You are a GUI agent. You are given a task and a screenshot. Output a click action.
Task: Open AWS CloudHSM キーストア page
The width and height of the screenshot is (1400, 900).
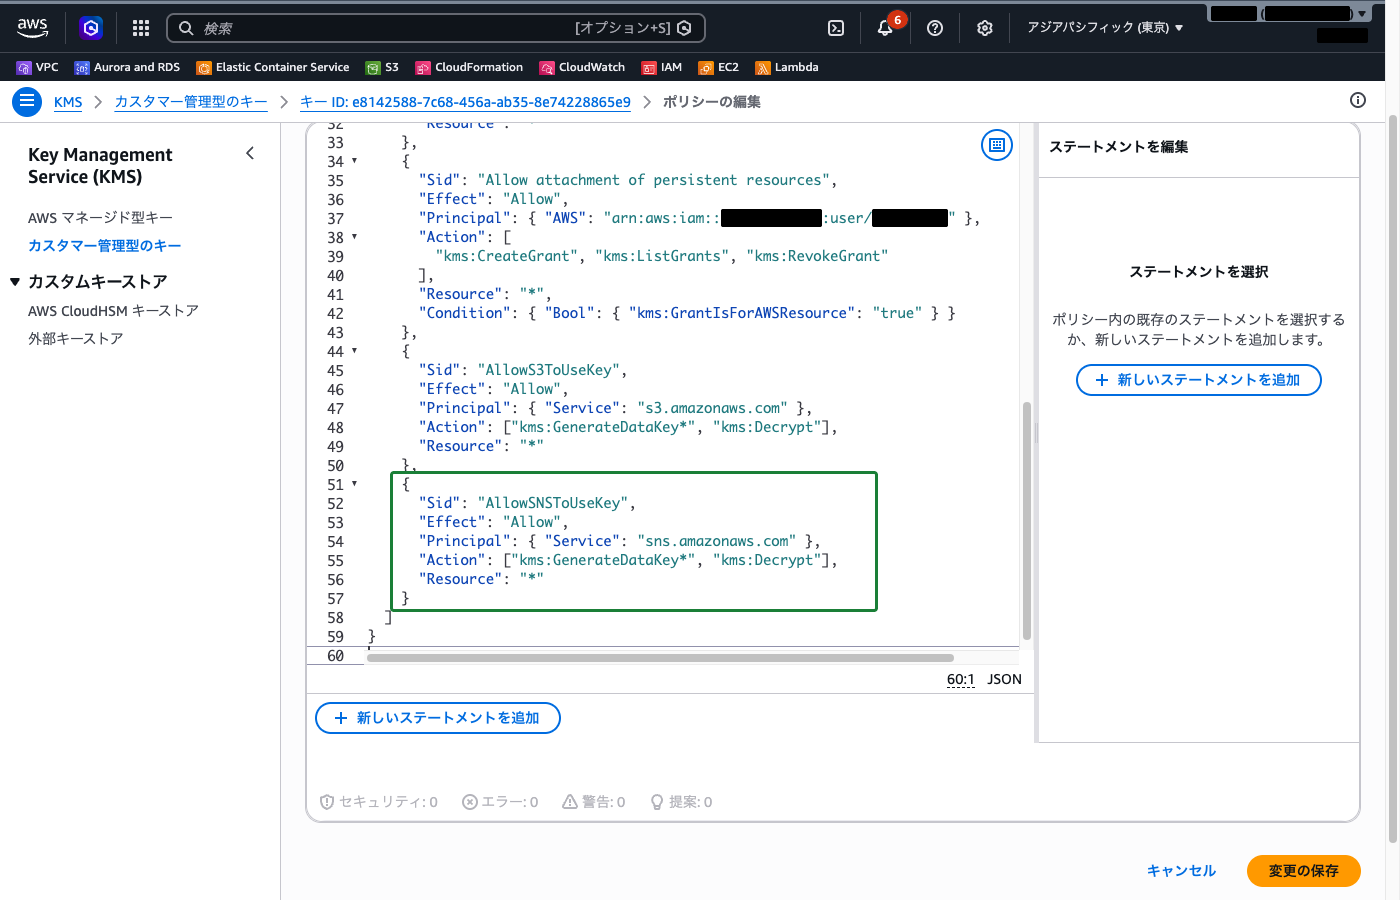click(x=113, y=311)
